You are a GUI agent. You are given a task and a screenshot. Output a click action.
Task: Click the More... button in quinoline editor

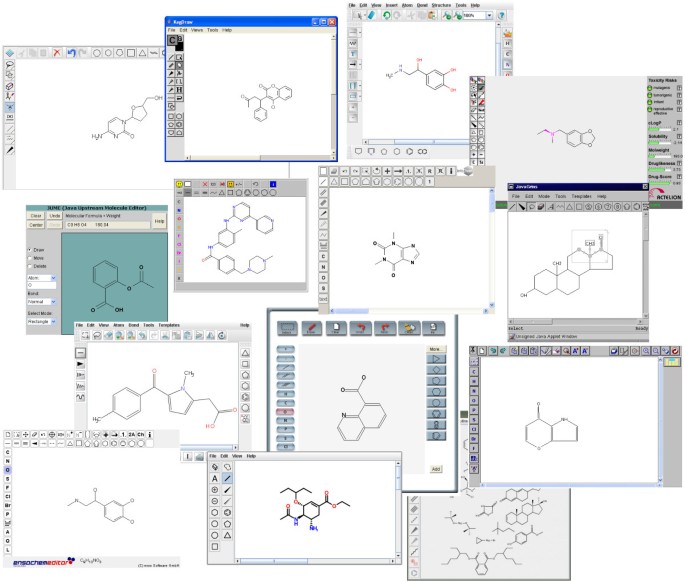click(x=435, y=349)
